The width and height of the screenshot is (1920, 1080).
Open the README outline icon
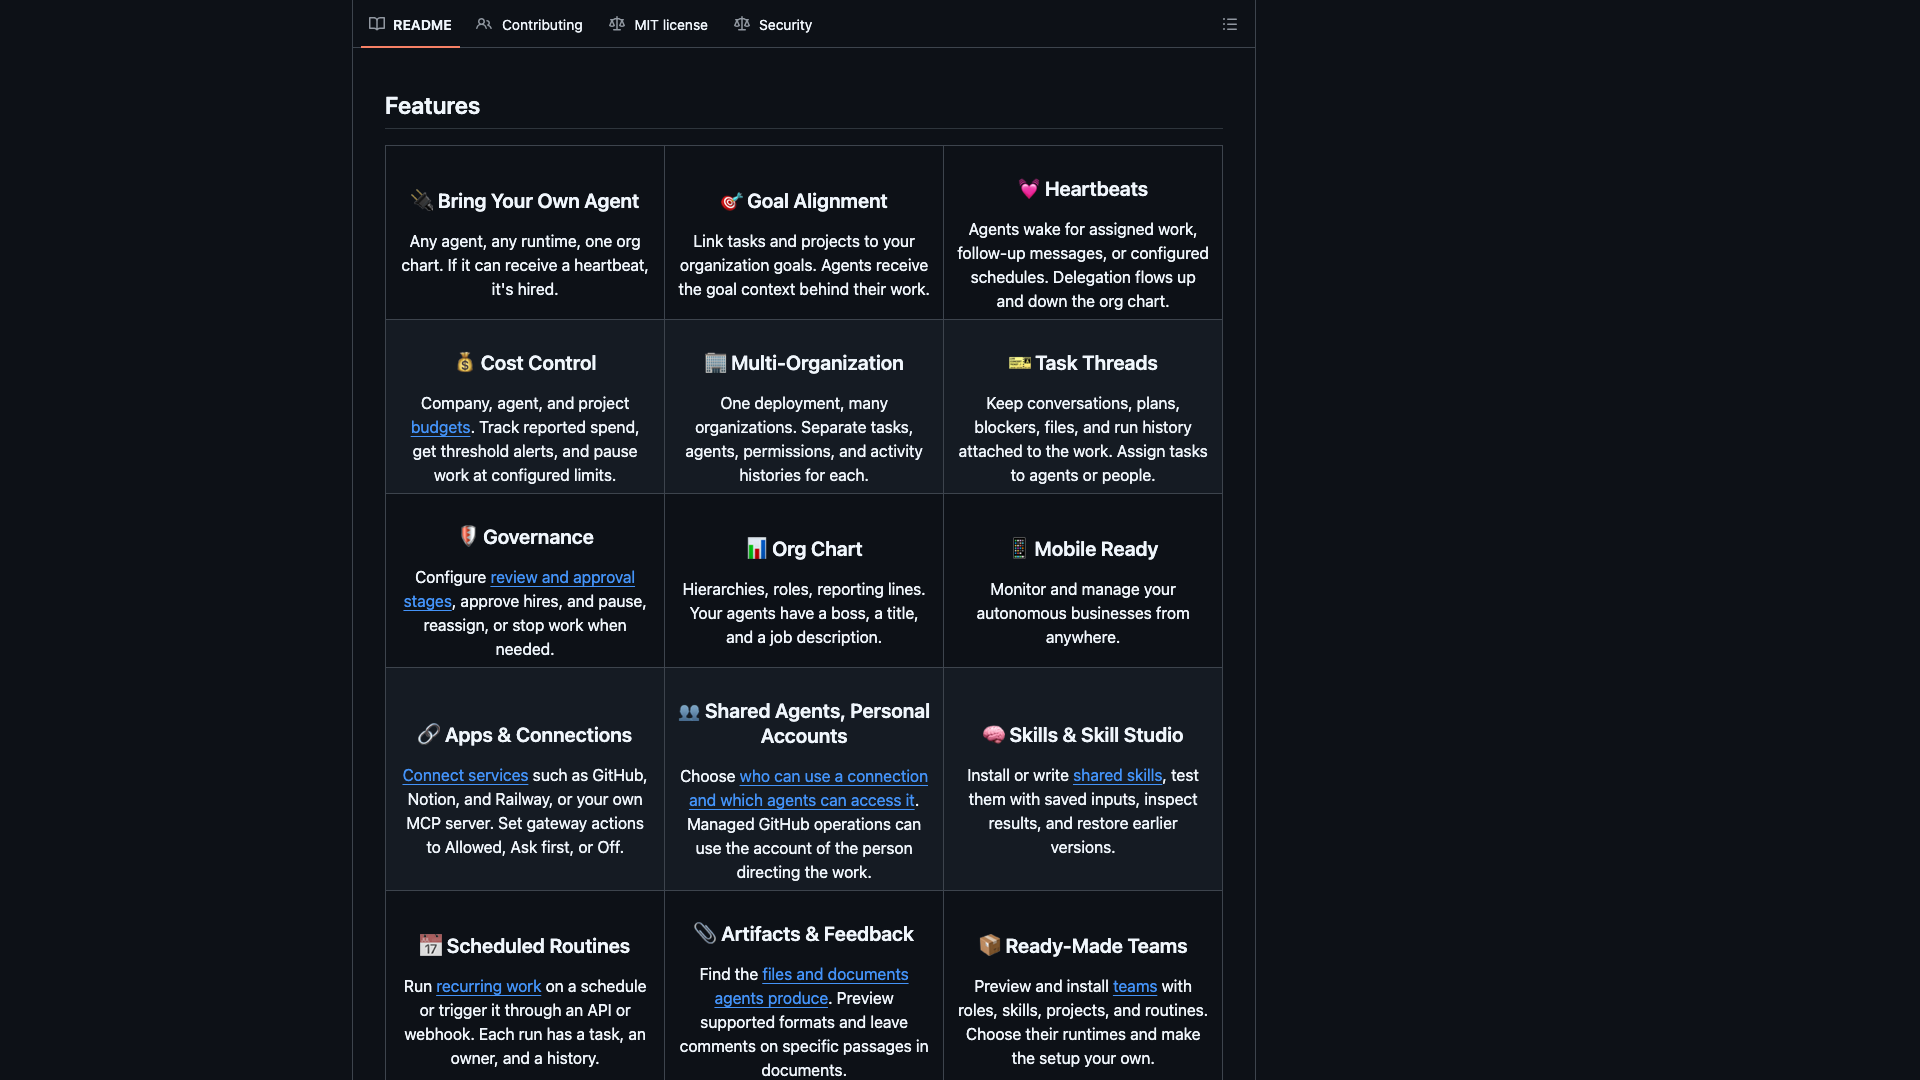(1230, 24)
